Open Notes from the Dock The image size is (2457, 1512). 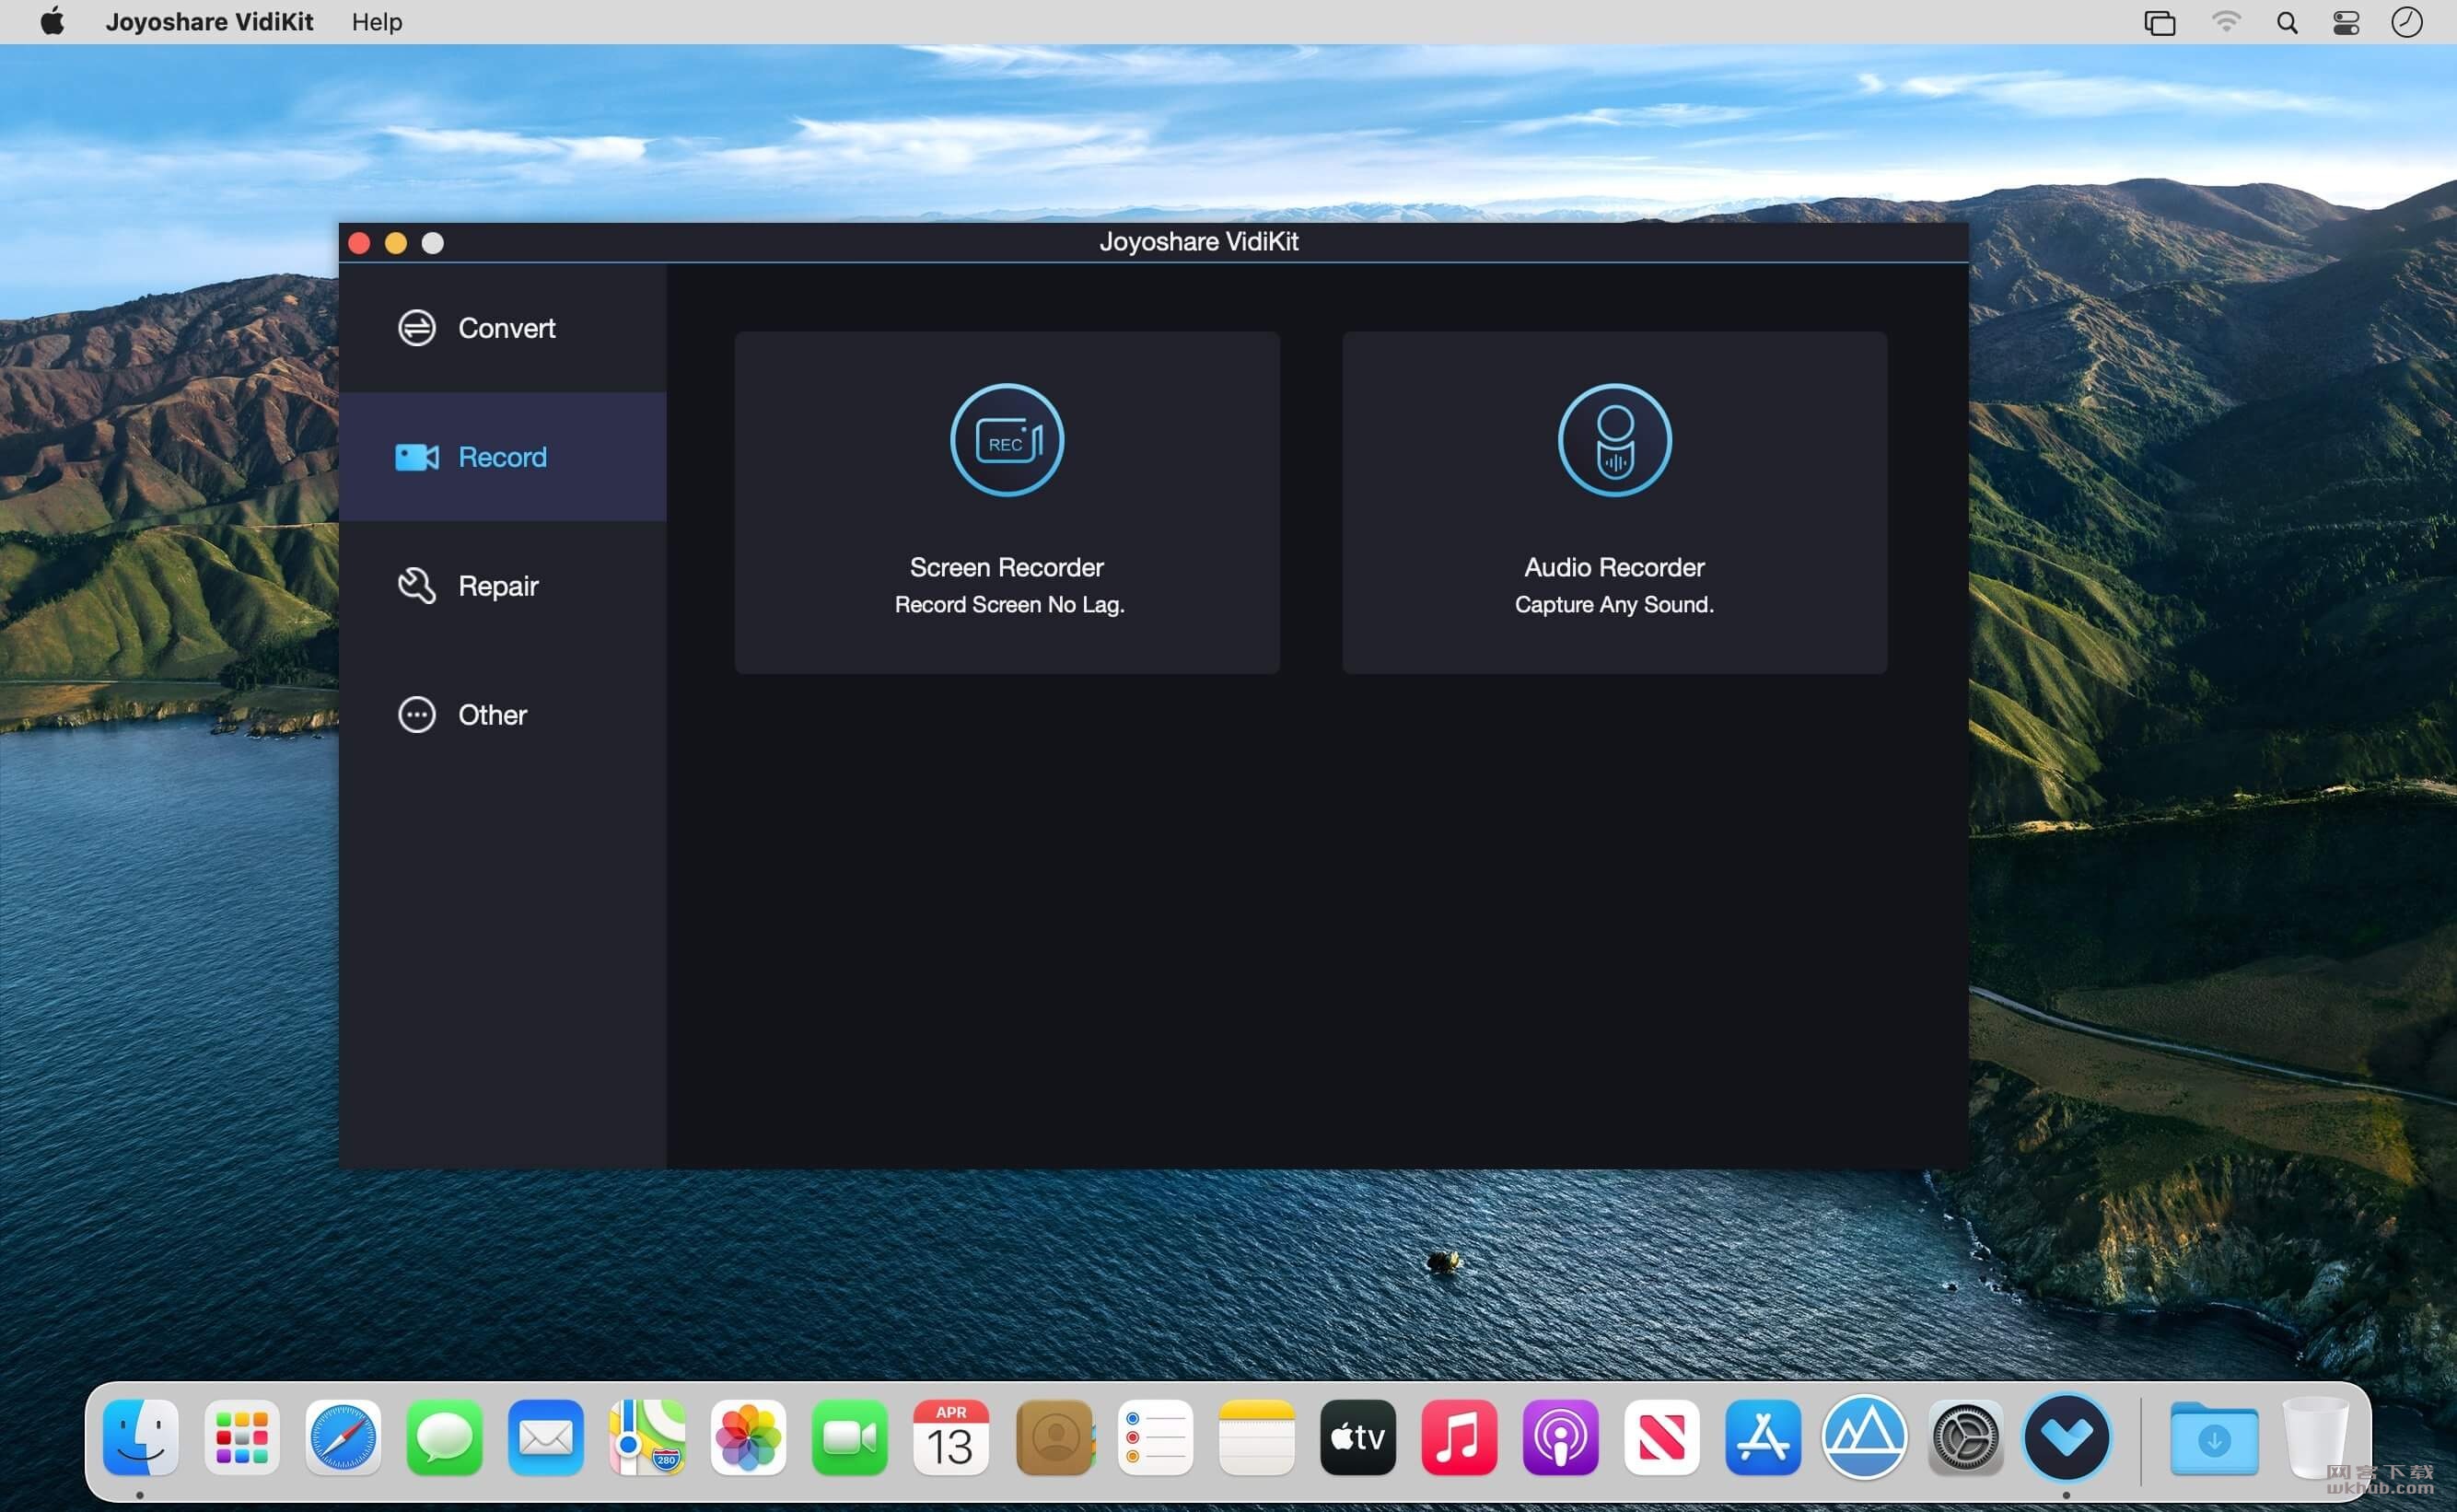coord(1257,1437)
